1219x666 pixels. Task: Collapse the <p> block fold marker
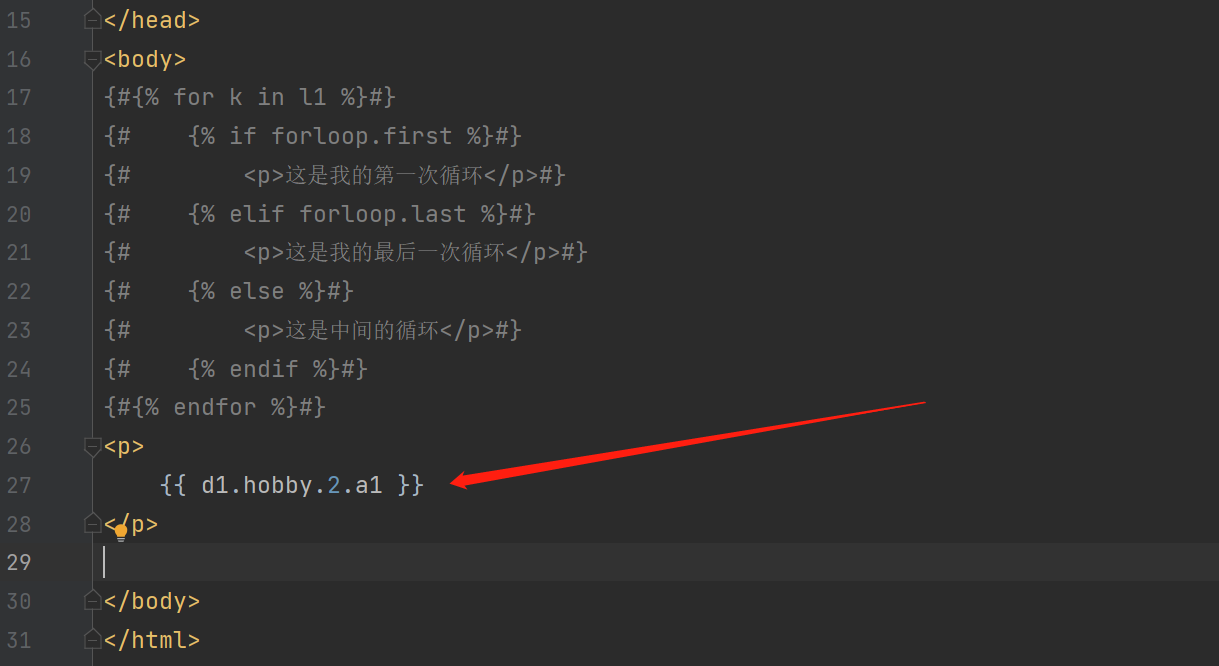pyautogui.click(x=93, y=446)
